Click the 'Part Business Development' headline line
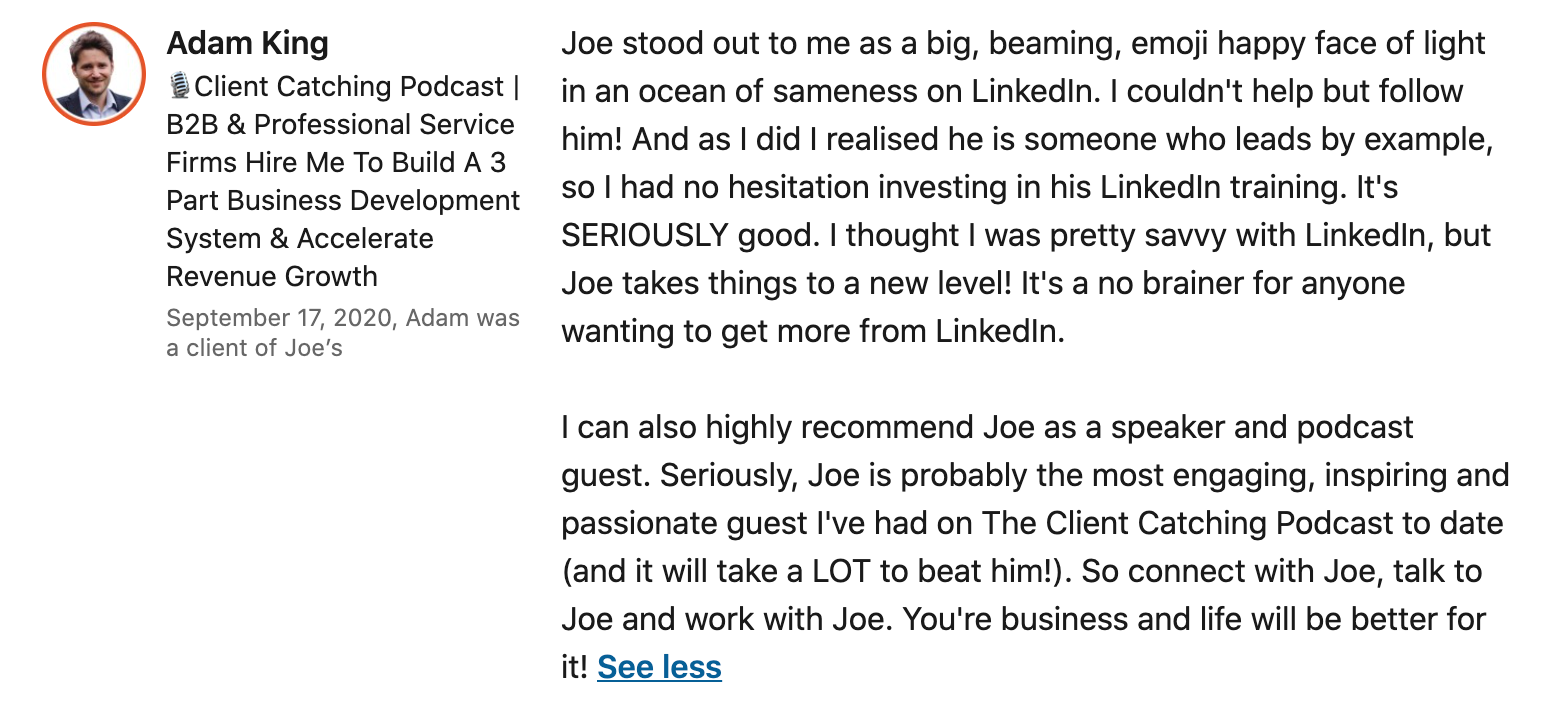 click(x=343, y=201)
